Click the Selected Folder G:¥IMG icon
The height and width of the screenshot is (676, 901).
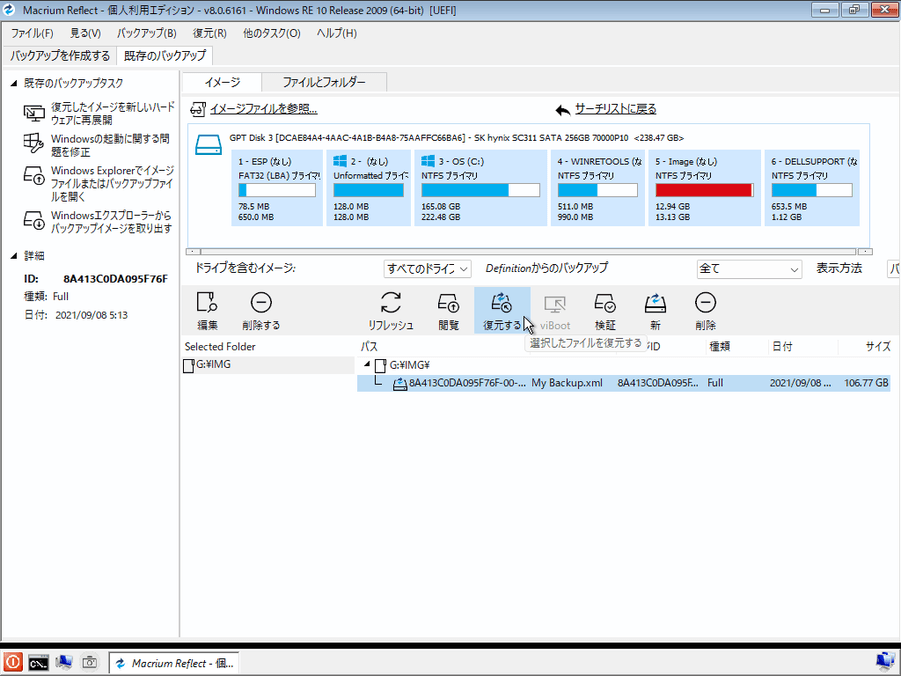pos(188,365)
